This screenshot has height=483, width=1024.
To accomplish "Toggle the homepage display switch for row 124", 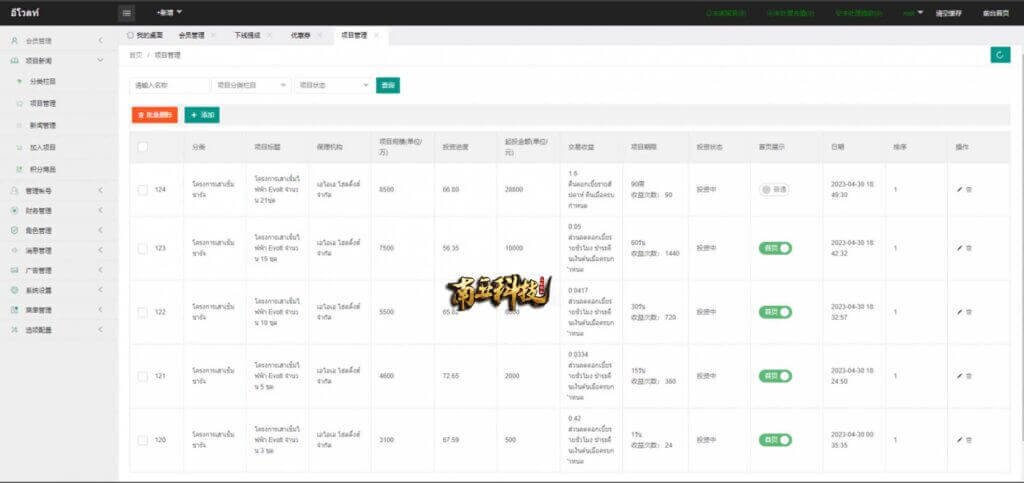I will coord(774,189).
